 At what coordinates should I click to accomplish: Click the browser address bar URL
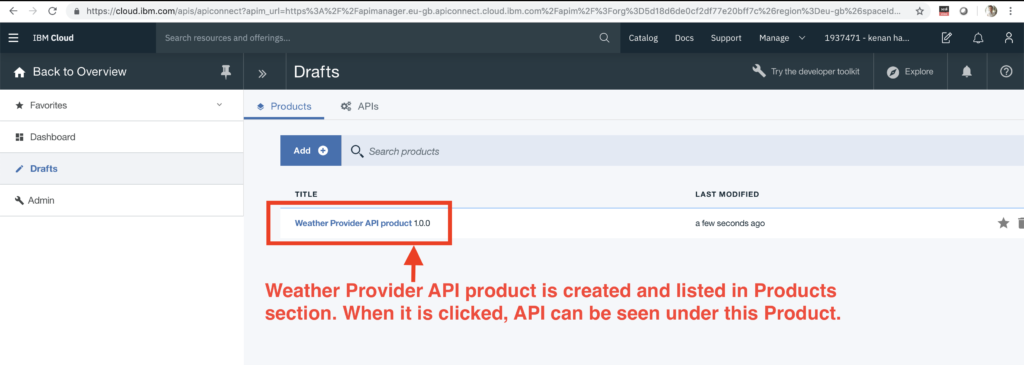pyautogui.click(x=494, y=11)
